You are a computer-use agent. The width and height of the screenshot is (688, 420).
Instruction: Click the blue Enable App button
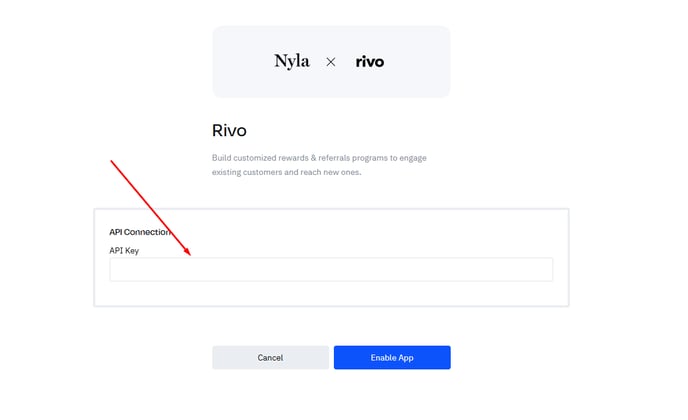coord(392,357)
